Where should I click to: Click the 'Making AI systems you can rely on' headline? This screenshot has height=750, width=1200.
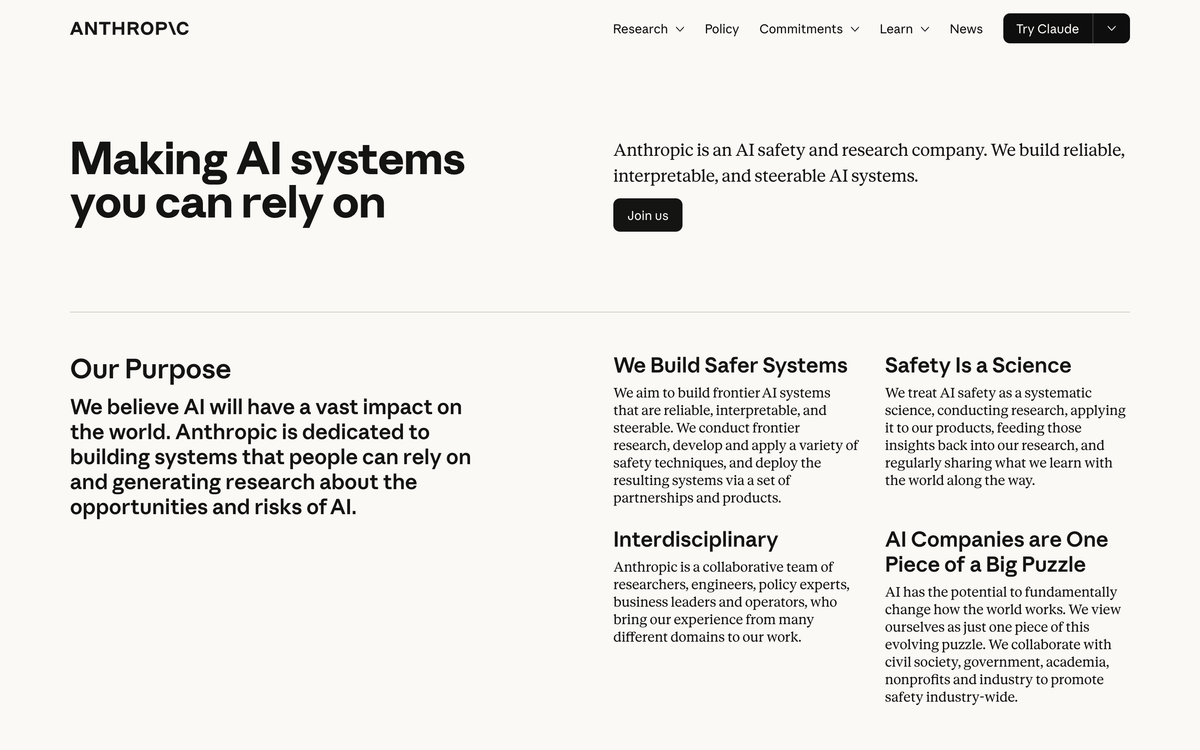pyautogui.click(x=268, y=181)
